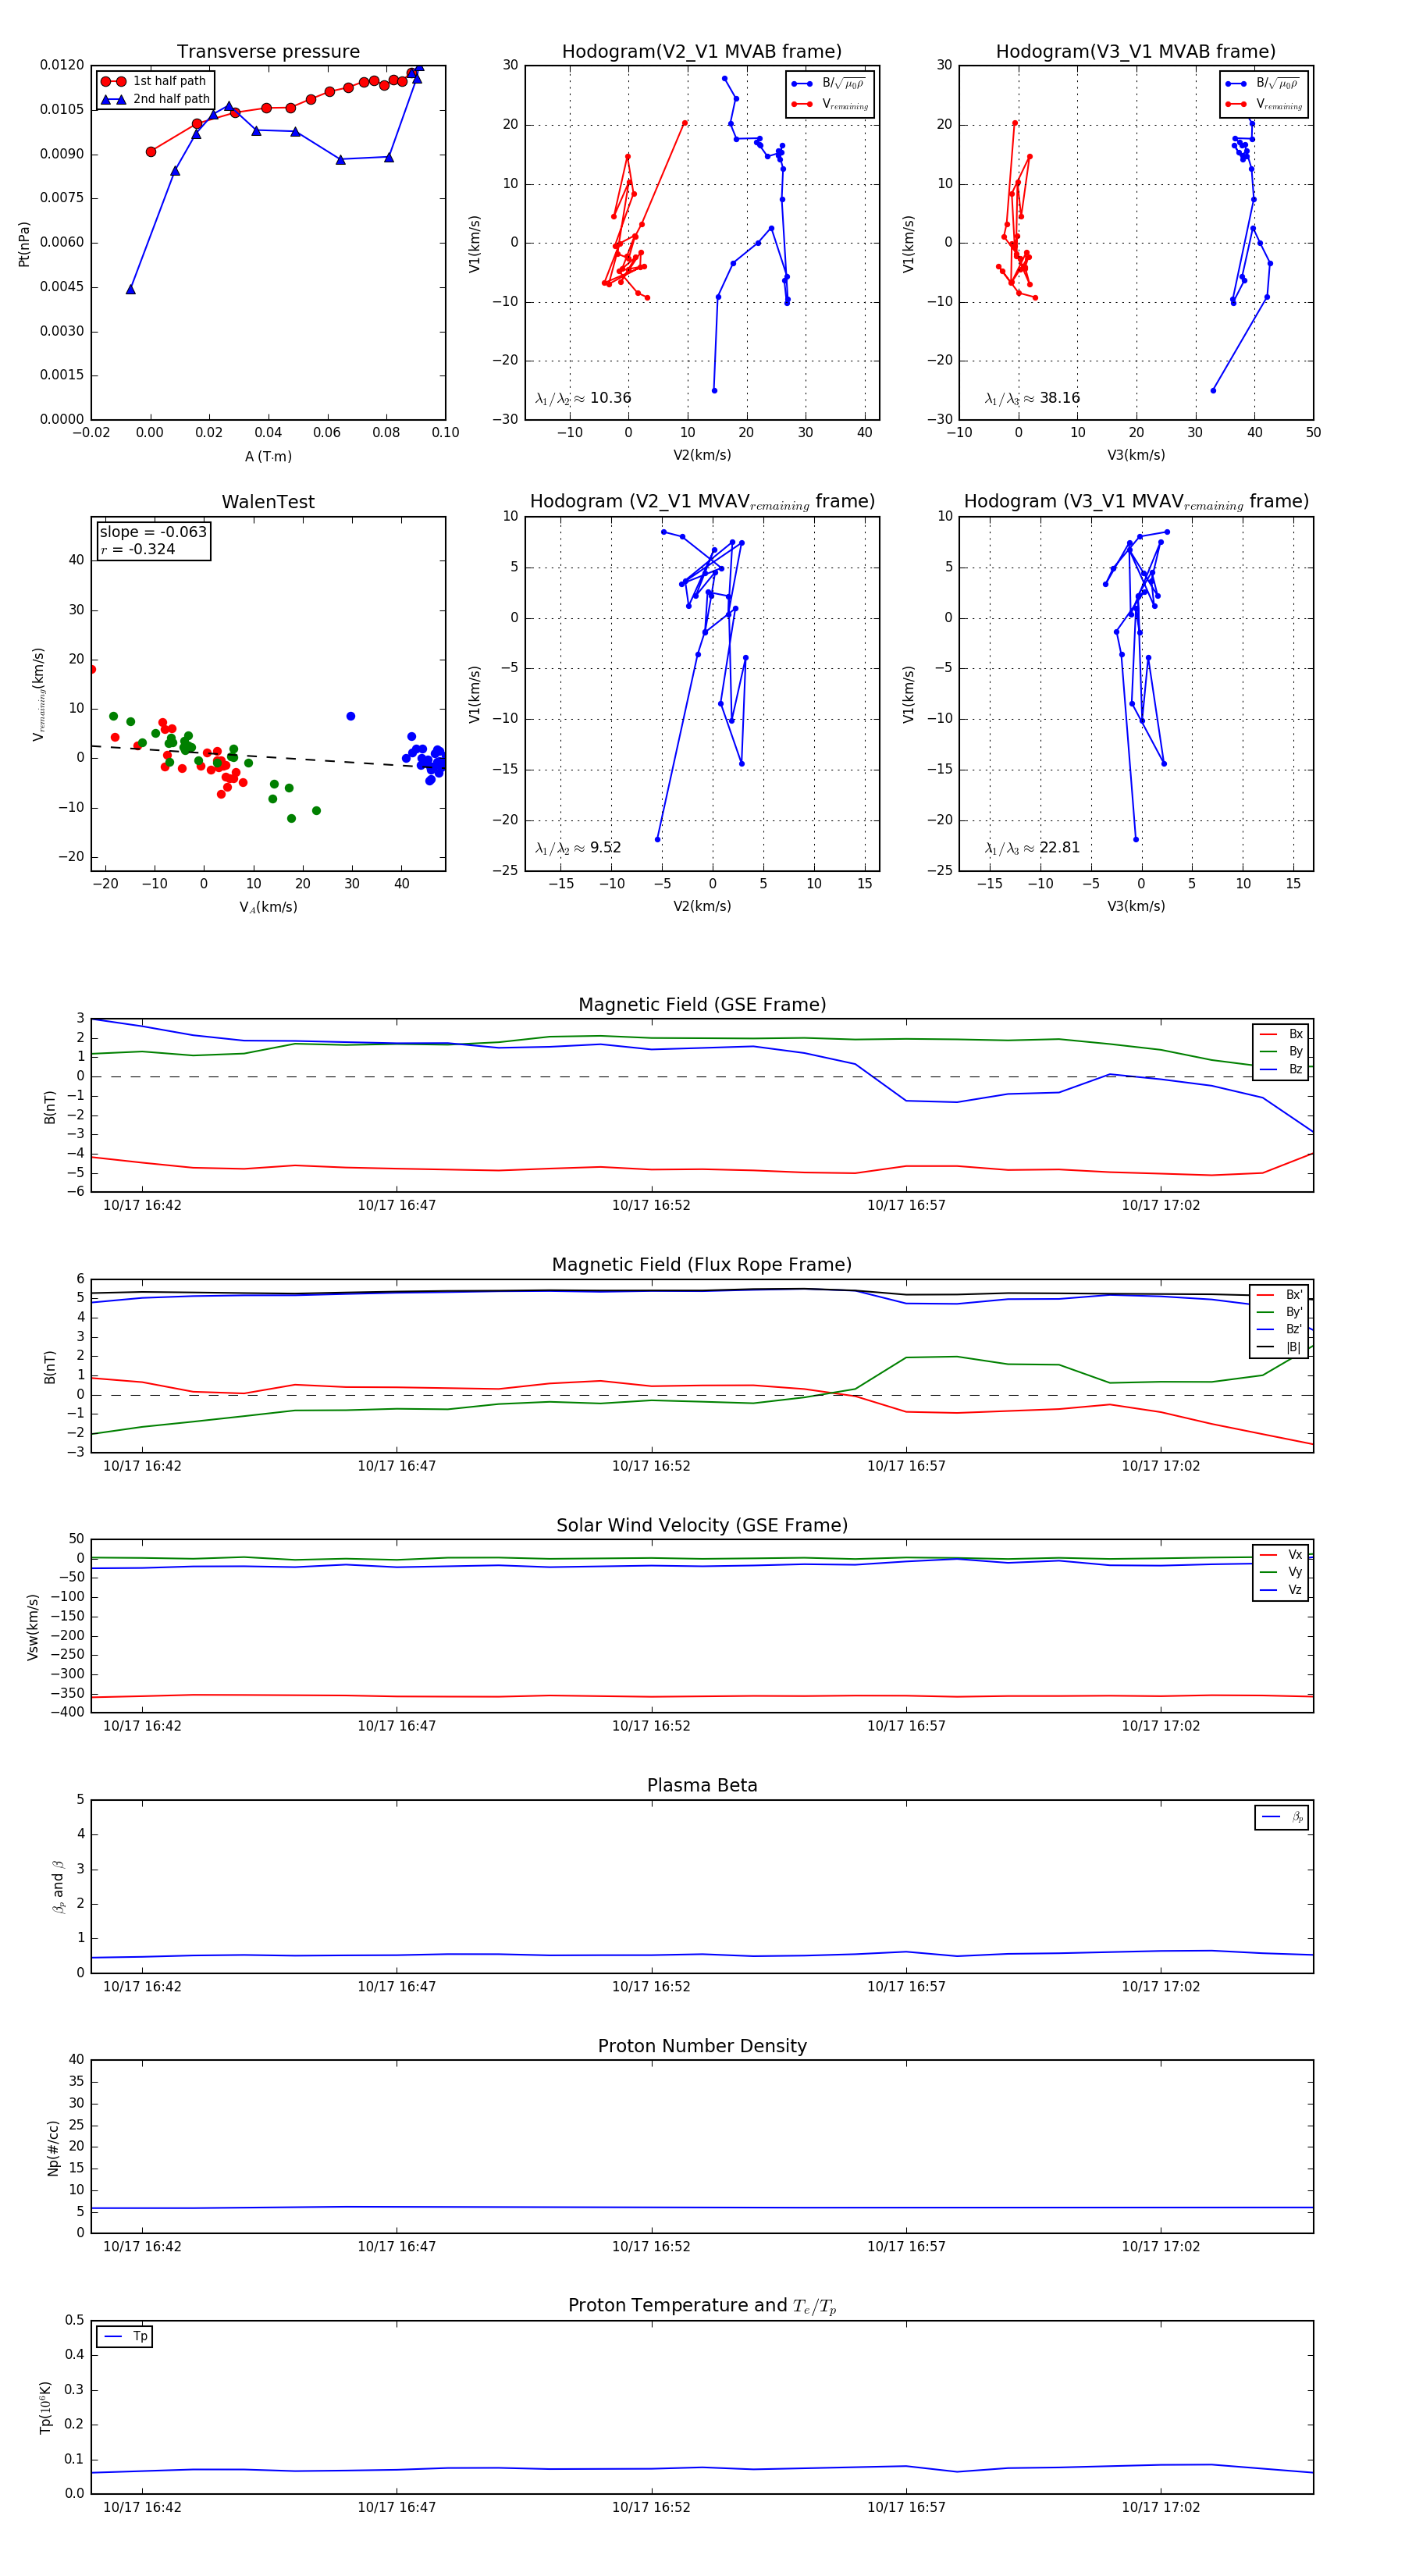Image resolution: width=1405 pixels, height=2576 pixels.
Task: Click the 'Transverse pressure' plot title
Action: point(268,52)
